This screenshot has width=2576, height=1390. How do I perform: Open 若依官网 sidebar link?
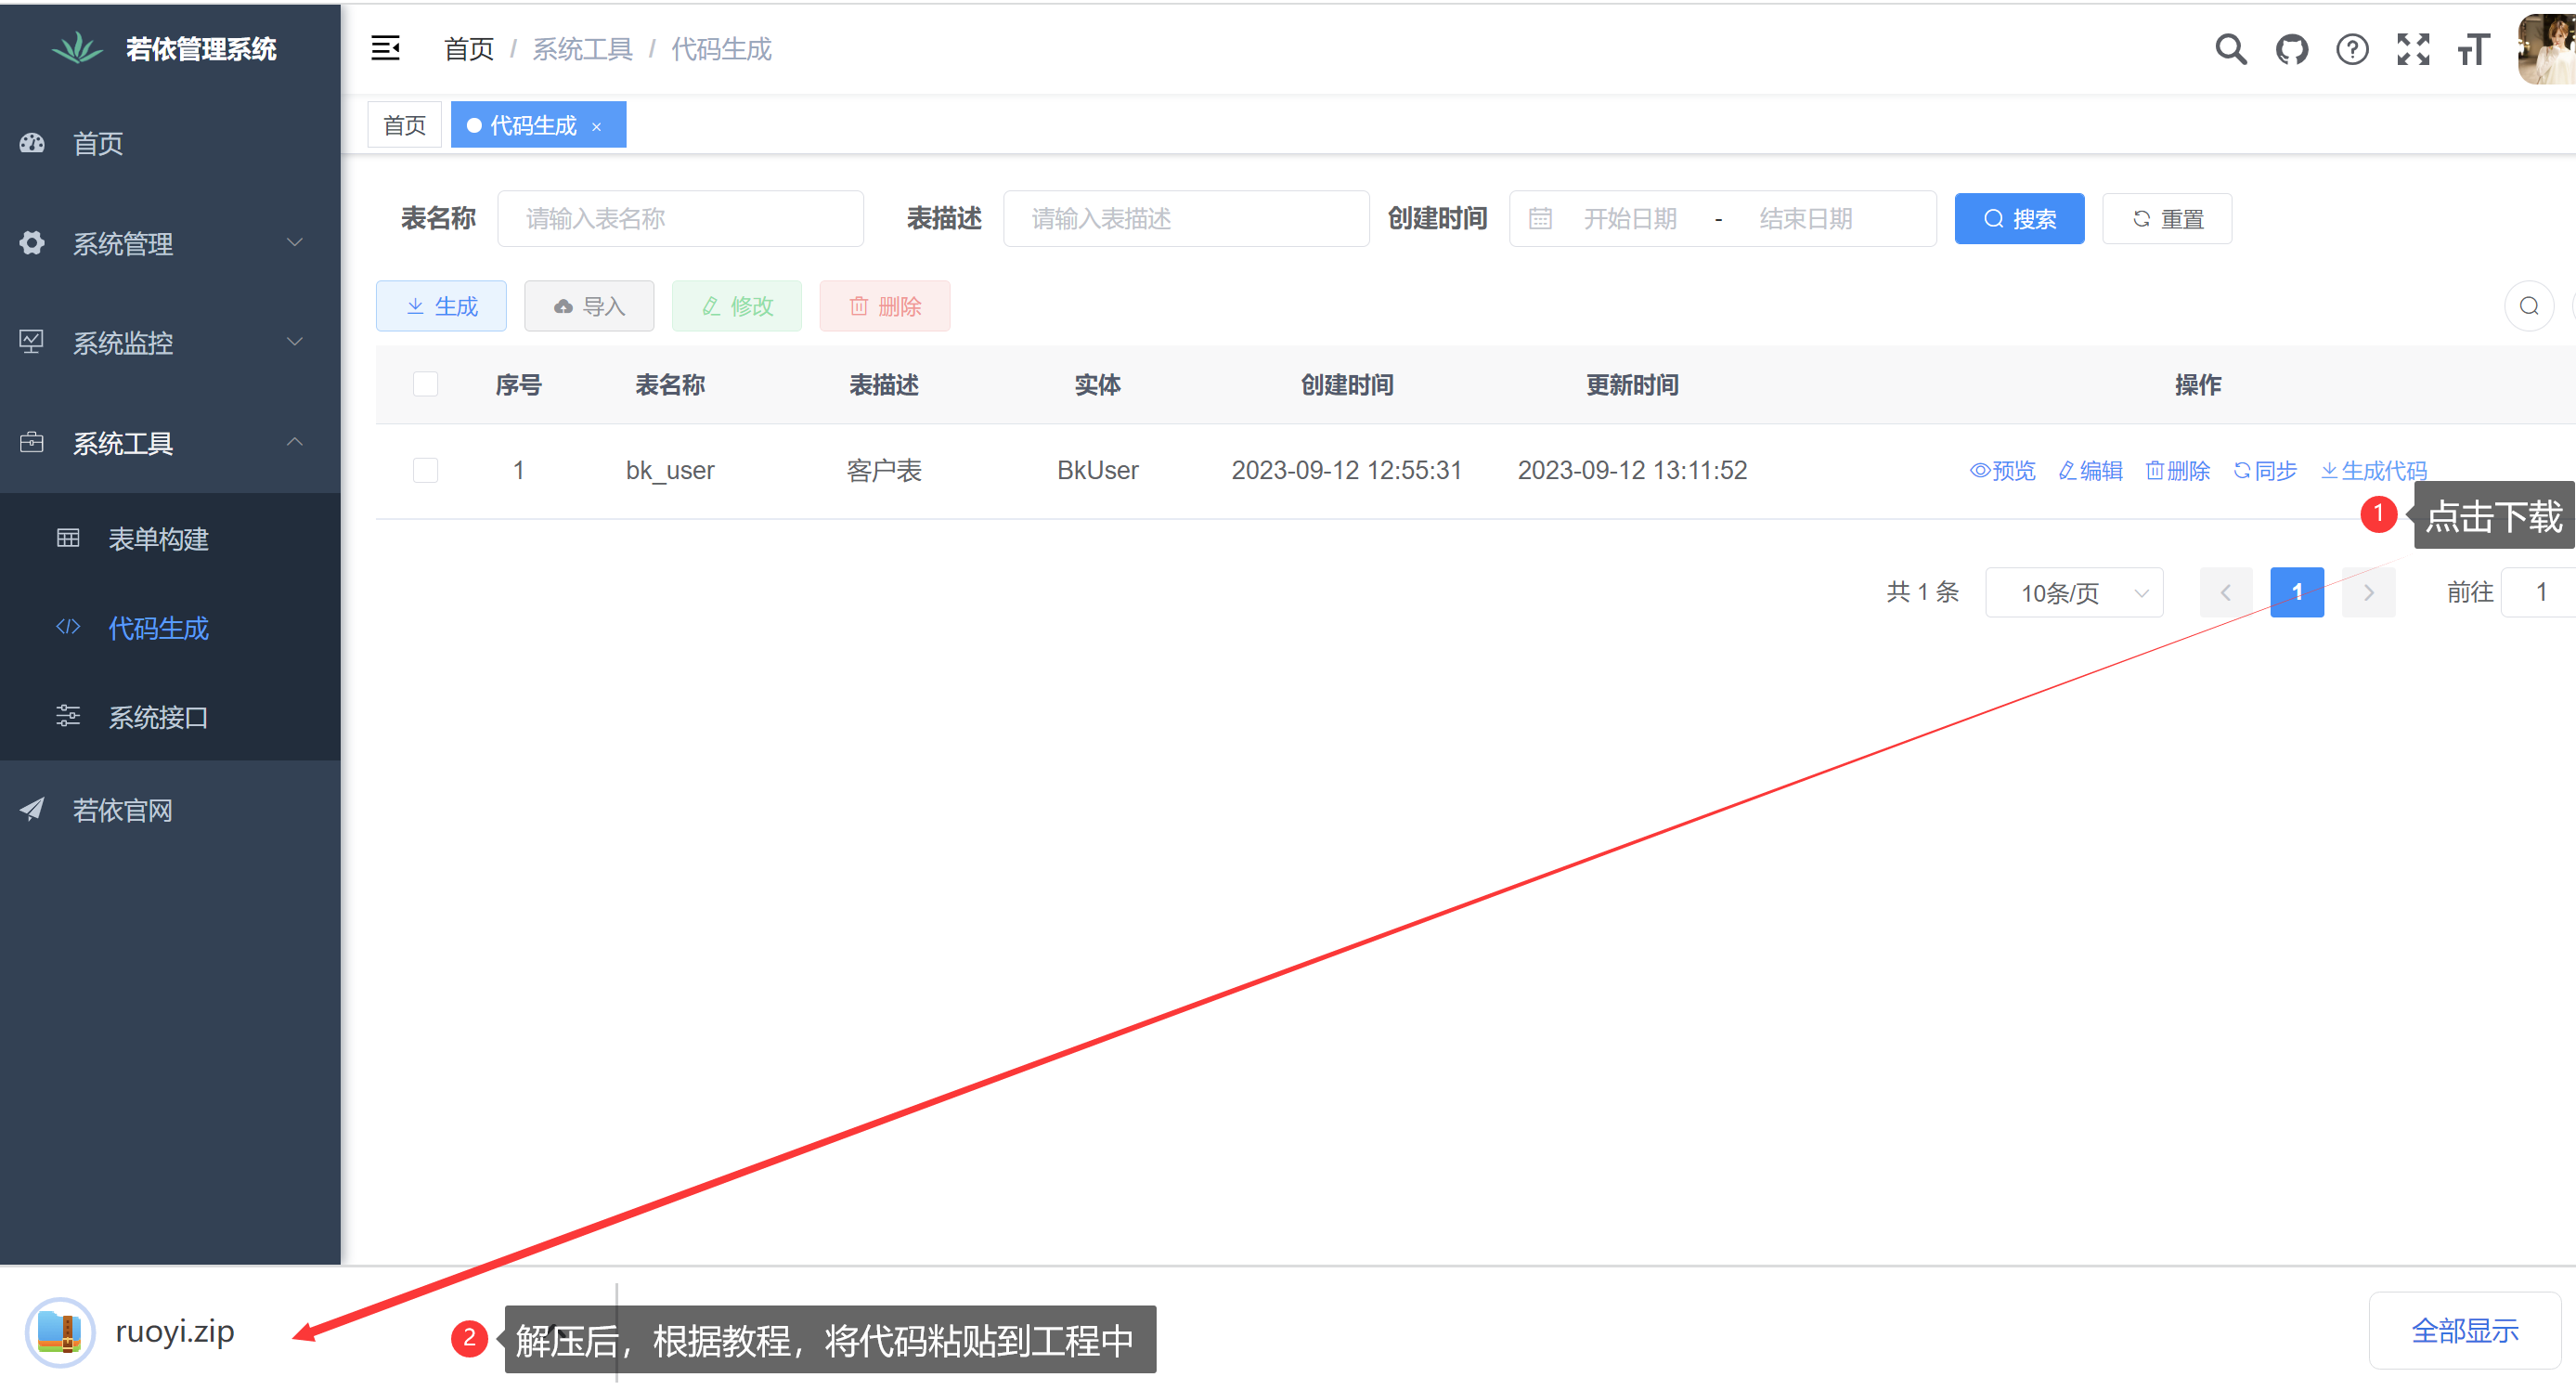[x=170, y=809]
